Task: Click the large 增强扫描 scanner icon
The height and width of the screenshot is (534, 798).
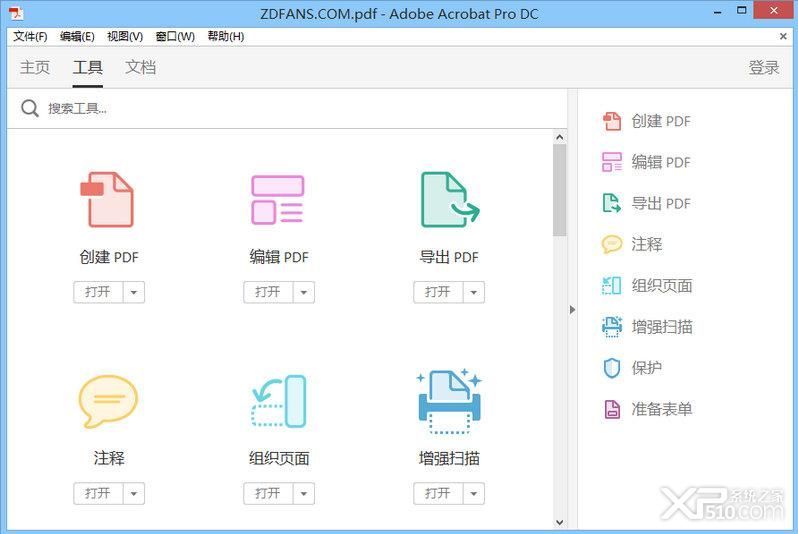Action: click(x=449, y=401)
